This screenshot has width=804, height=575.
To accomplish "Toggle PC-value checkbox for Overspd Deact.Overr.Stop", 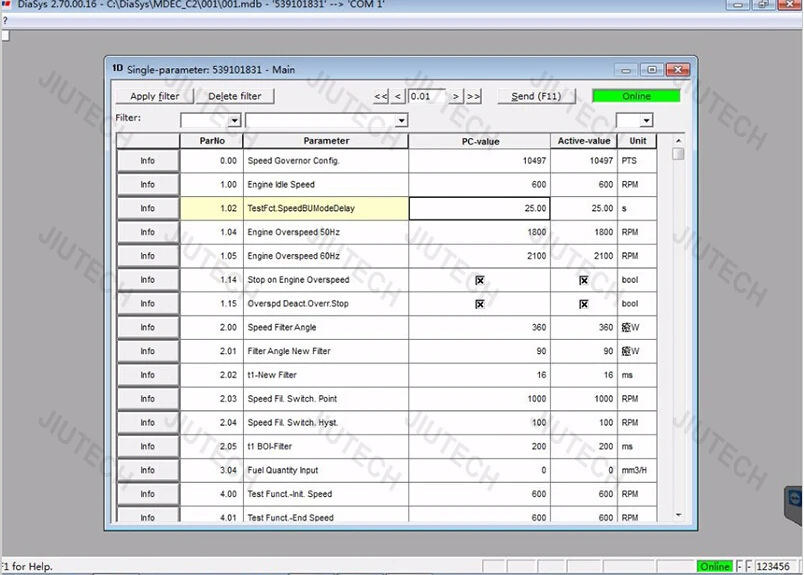I will point(479,304).
